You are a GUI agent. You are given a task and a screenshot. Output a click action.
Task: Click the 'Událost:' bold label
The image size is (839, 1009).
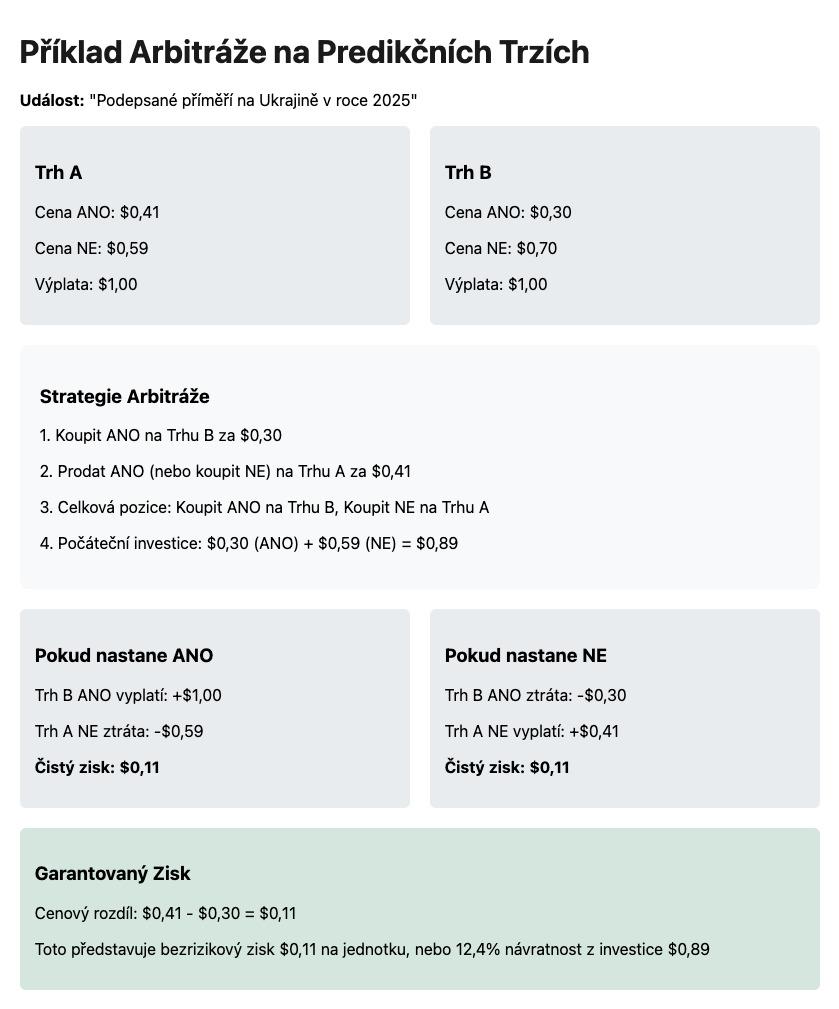tap(52, 101)
